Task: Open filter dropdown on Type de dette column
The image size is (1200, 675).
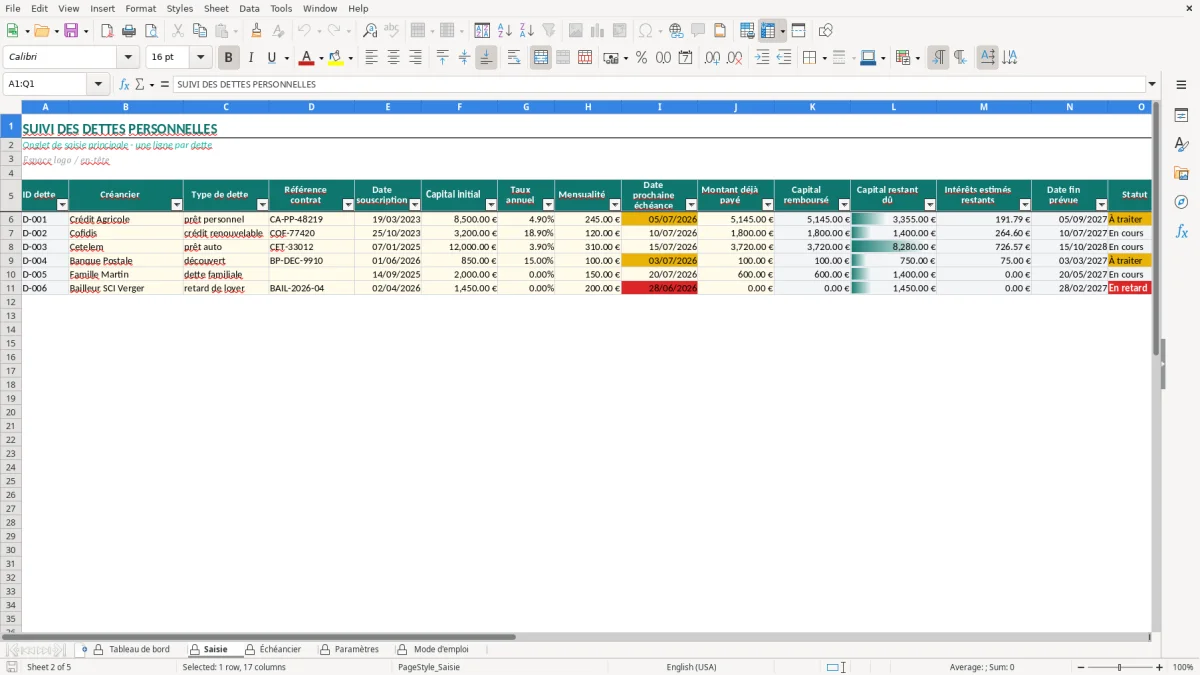Action: [262, 204]
